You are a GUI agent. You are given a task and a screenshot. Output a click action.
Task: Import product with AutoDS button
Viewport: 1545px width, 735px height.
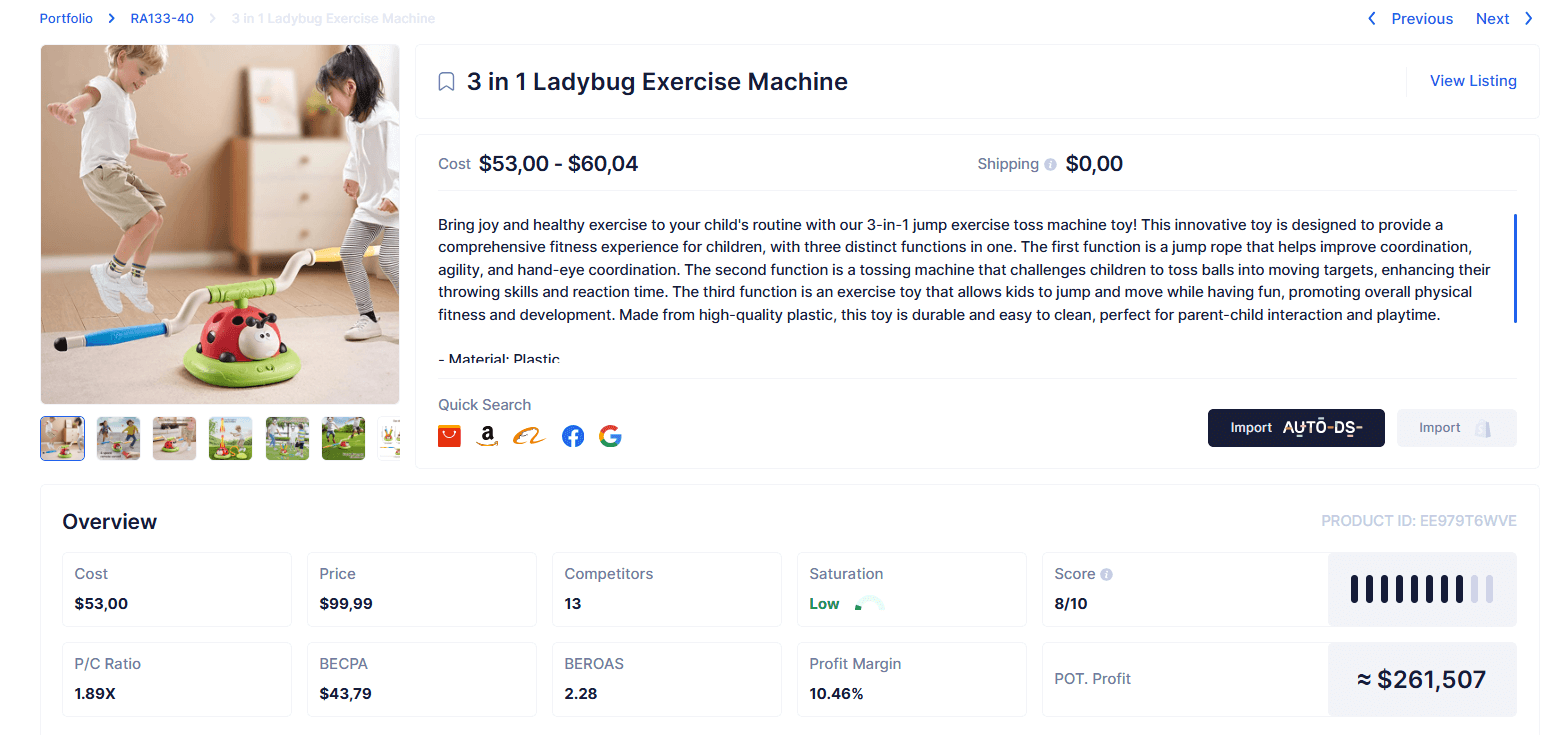[1296, 428]
